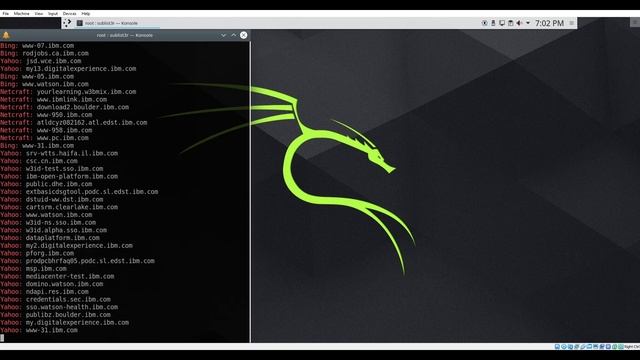Open the VirtualBox Machine menu

[x=22, y=13]
